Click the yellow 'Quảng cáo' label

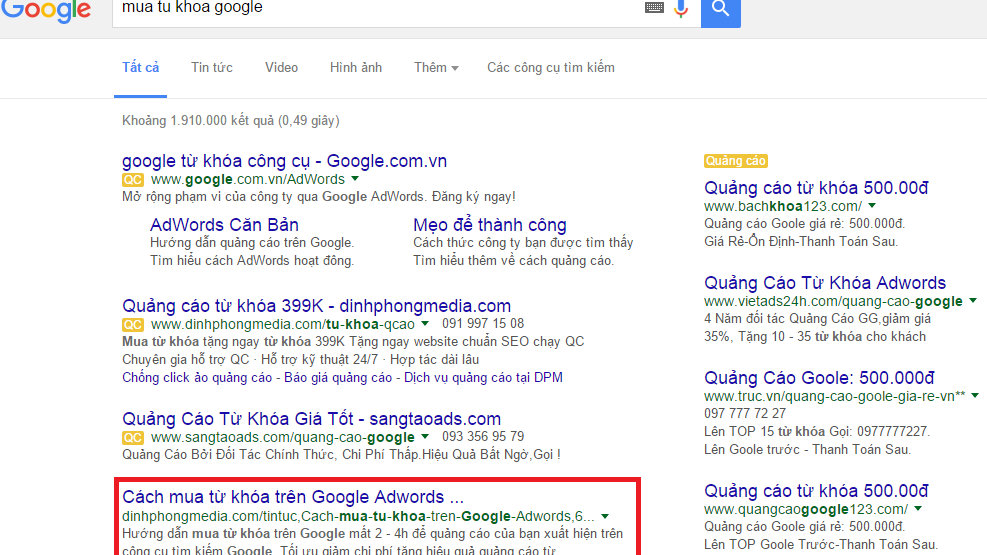pos(735,161)
